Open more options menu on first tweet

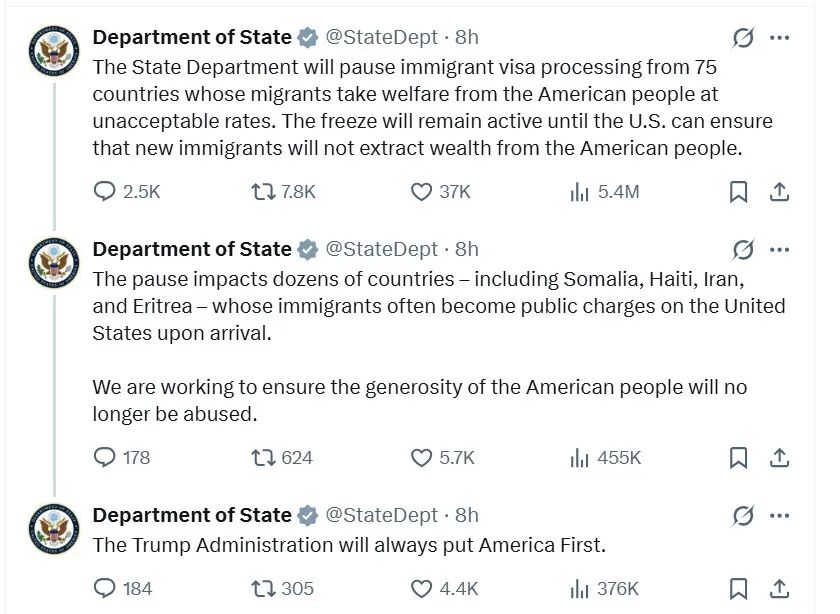[x=780, y=38]
